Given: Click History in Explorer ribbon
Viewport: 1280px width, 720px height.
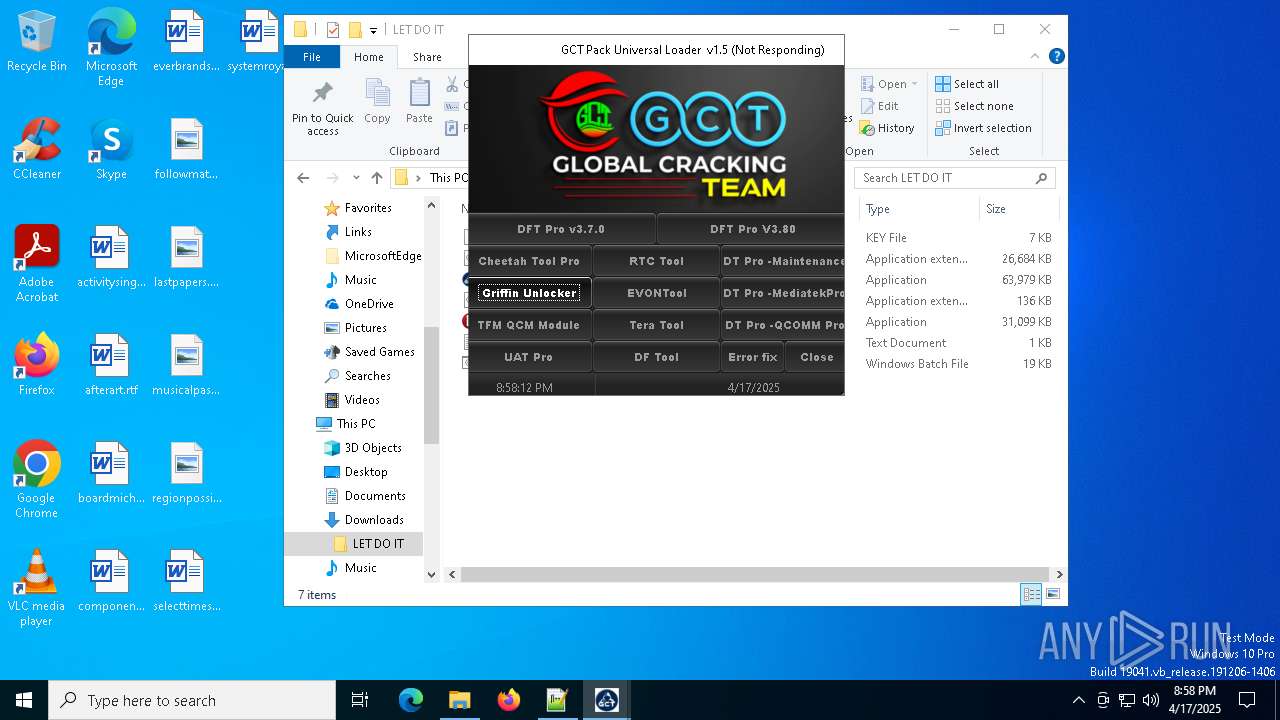Looking at the screenshot, I should (887, 128).
